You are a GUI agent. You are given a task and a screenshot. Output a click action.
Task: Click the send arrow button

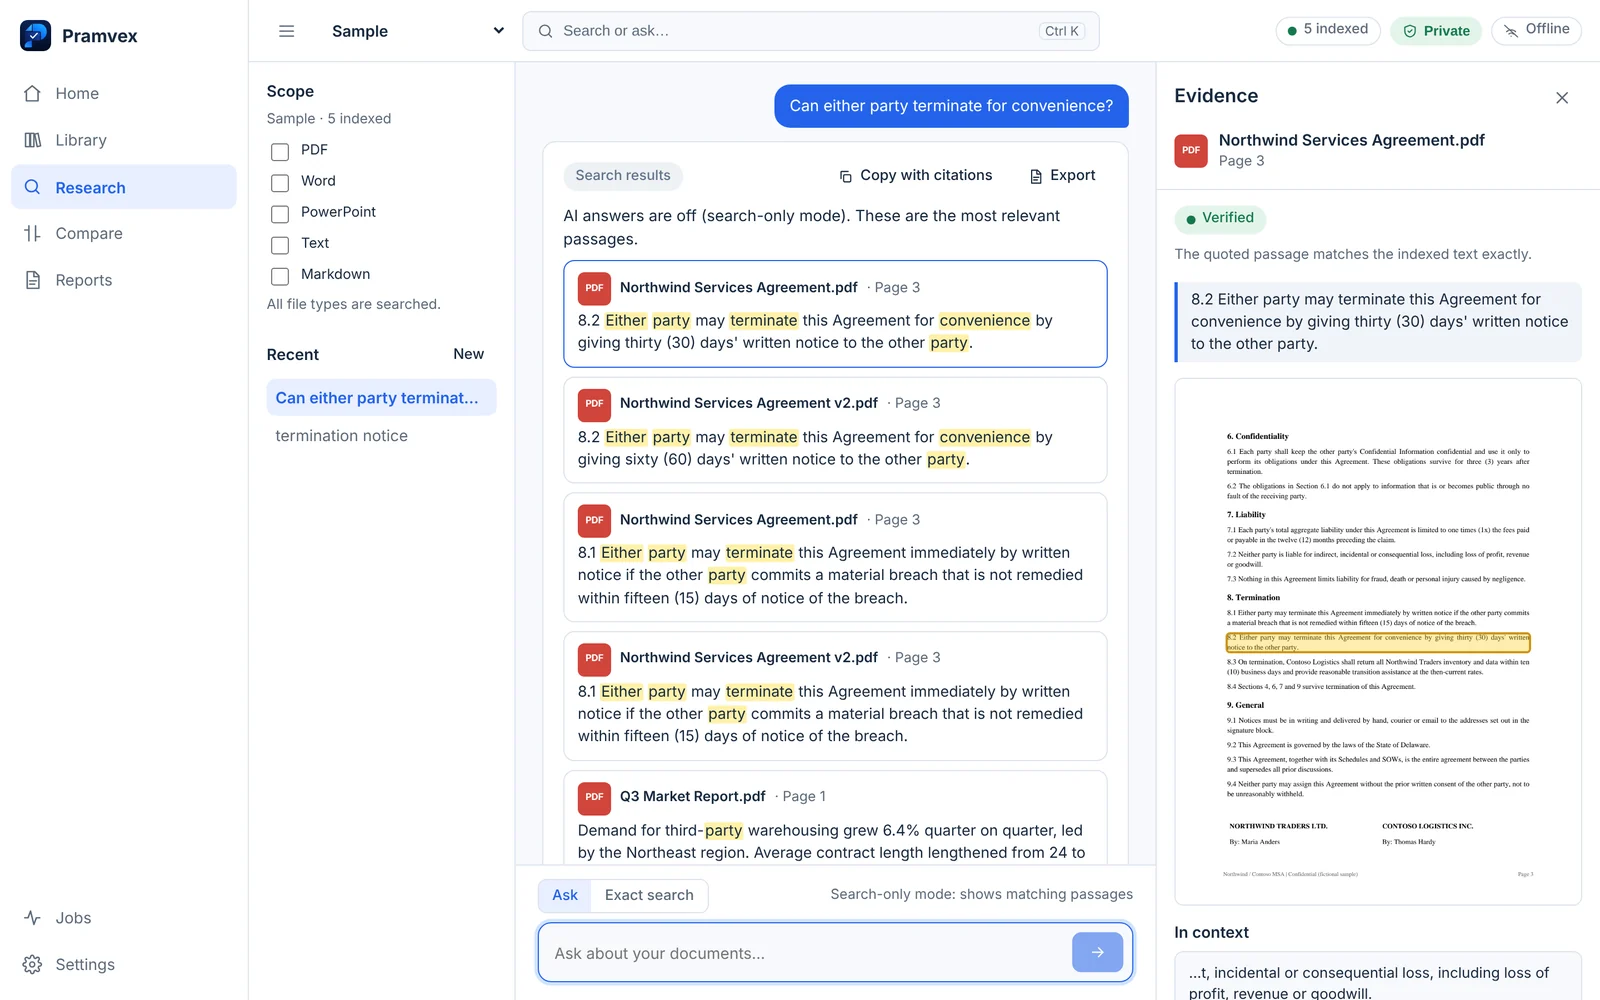(x=1097, y=952)
